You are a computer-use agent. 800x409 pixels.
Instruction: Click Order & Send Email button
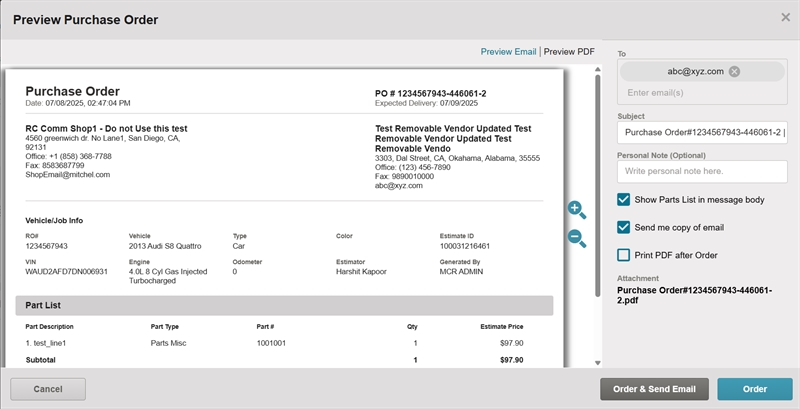(x=654, y=389)
